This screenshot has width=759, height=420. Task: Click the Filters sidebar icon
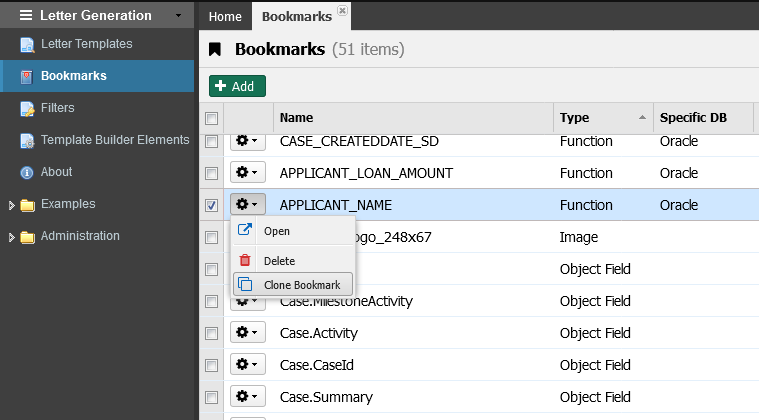tap(27, 108)
